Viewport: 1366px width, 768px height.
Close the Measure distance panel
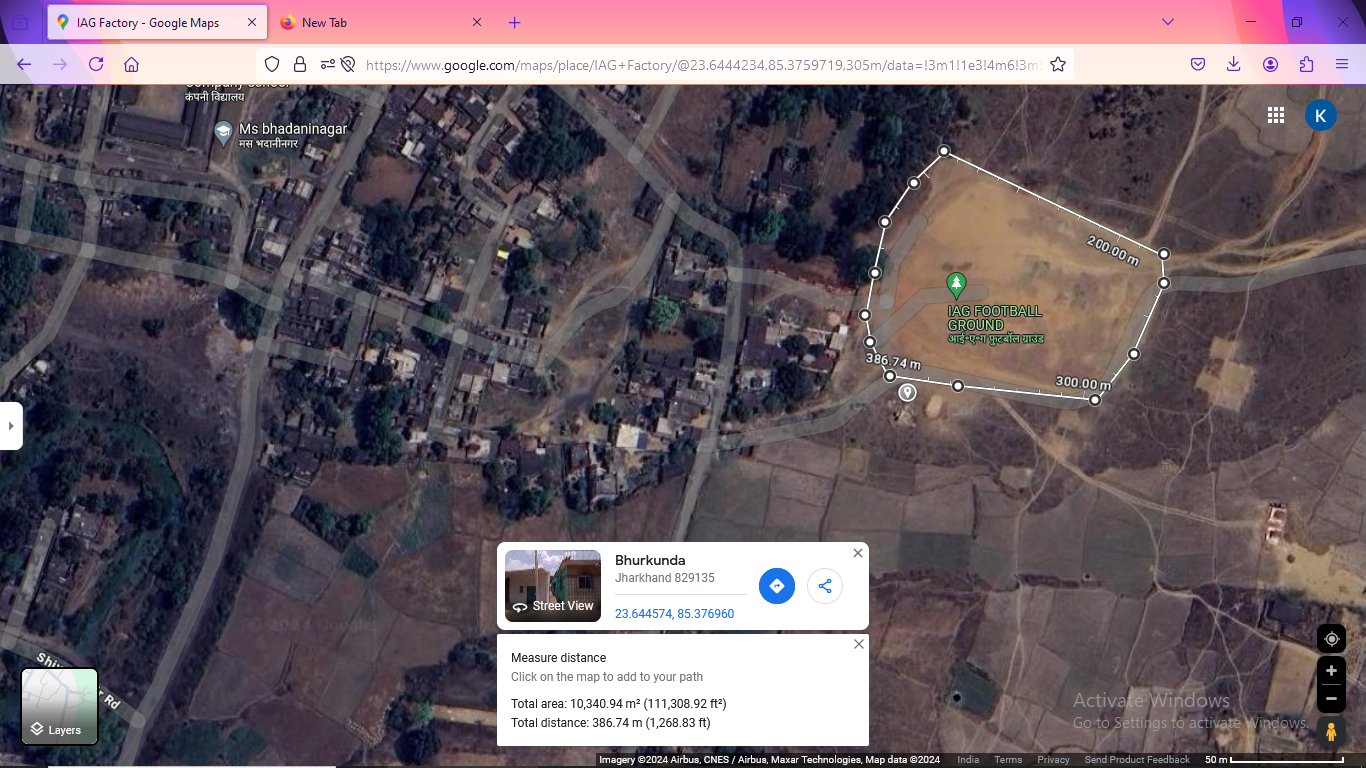tap(859, 645)
